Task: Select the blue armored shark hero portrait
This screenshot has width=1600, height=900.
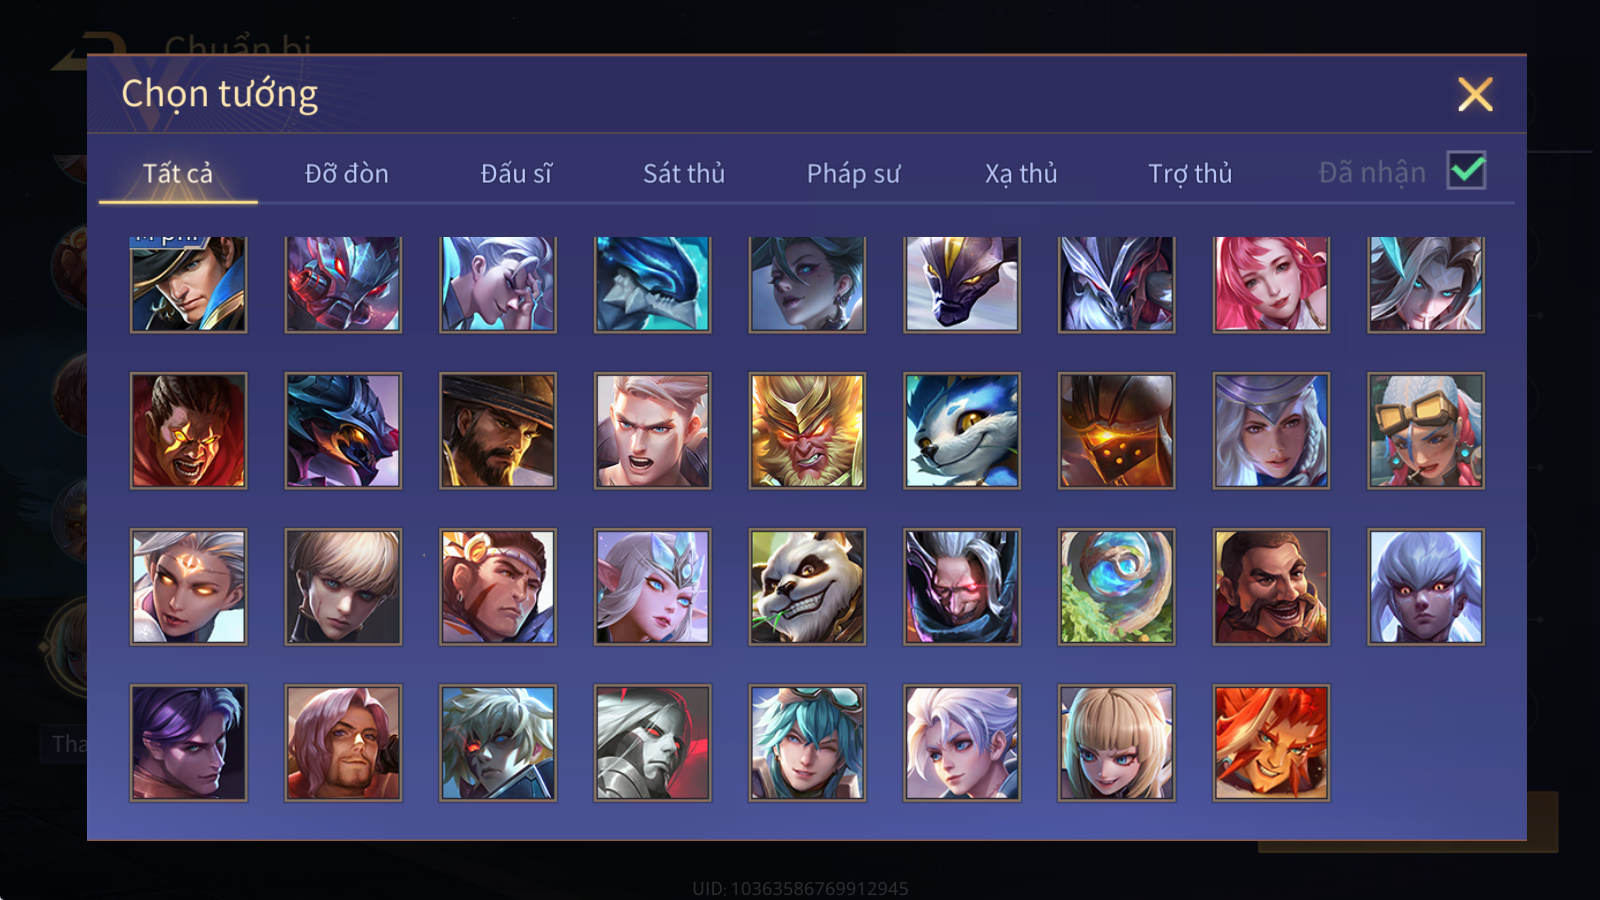Action: point(652,284)
